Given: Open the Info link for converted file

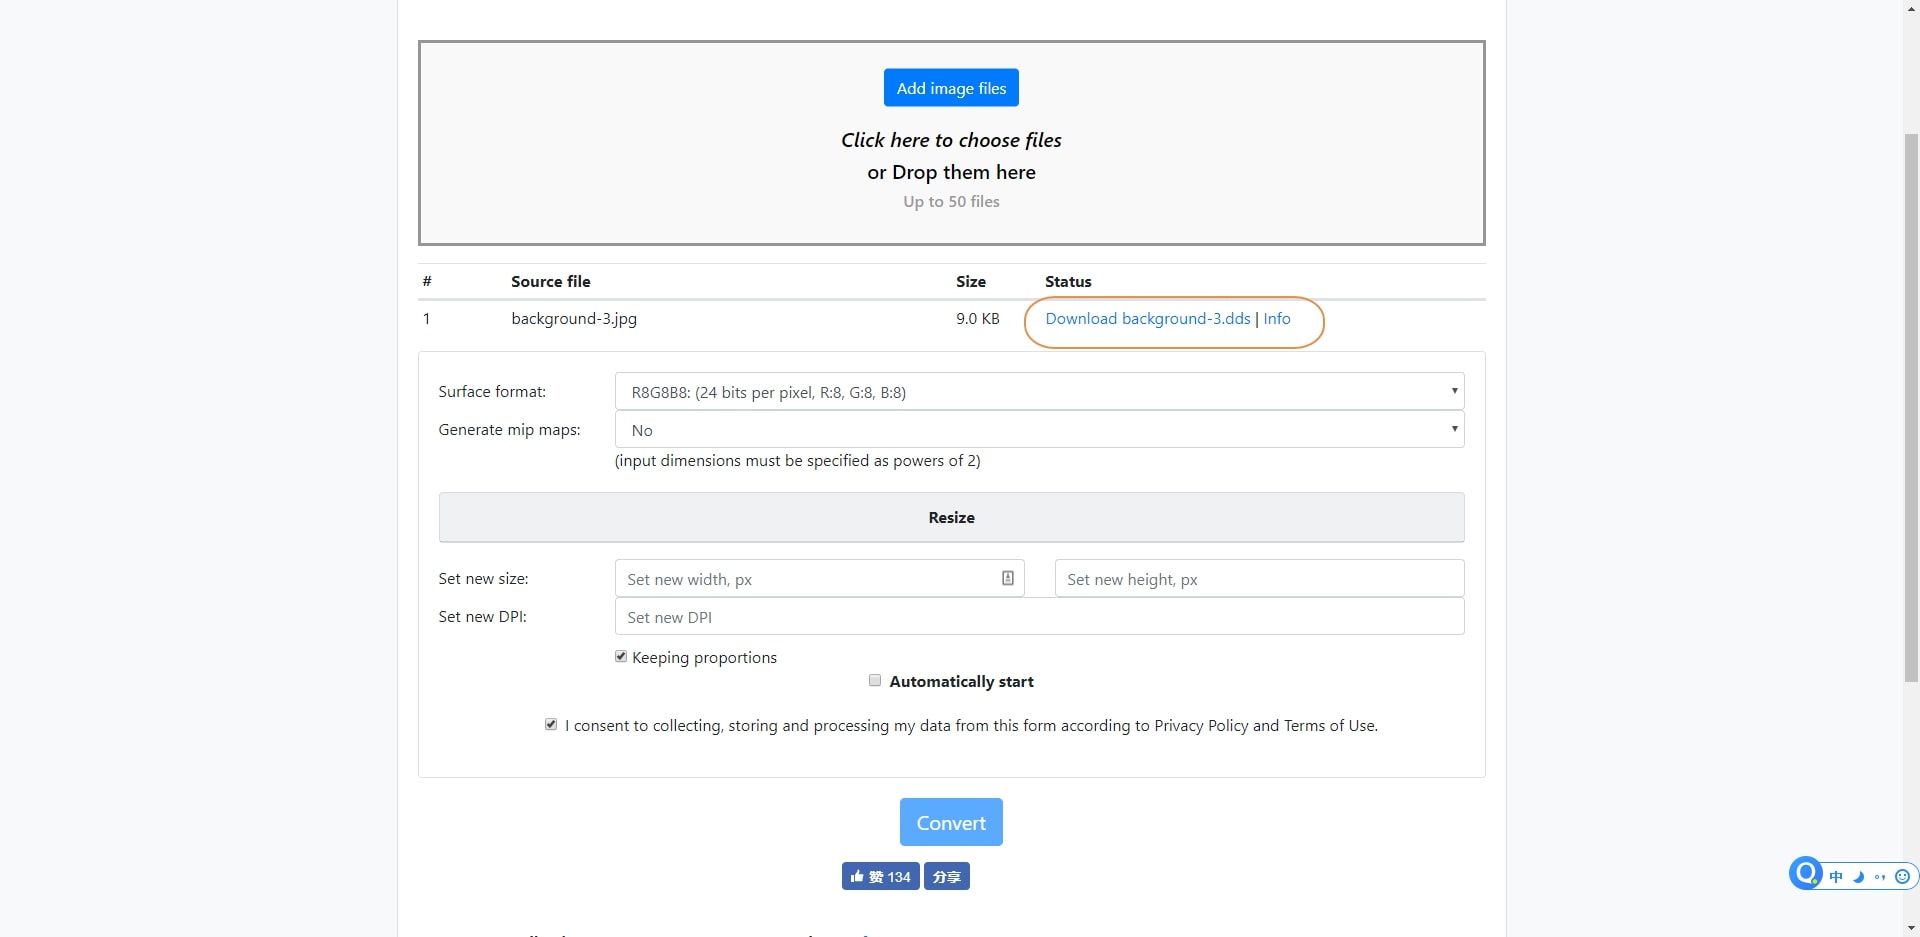Looking at the screenshot, I should pyautogui.click(x=1276, y=319).
